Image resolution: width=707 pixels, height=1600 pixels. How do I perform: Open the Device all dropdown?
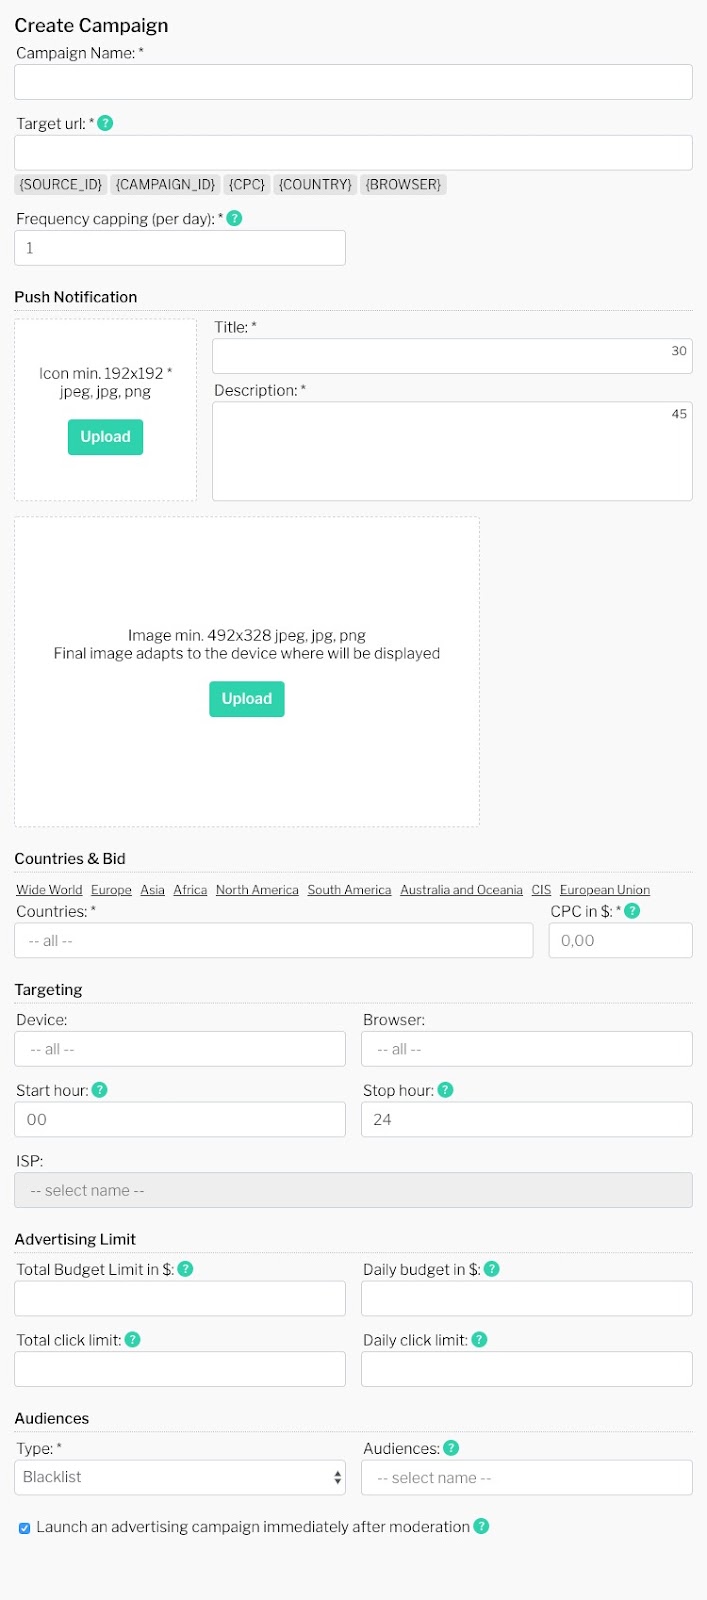point(180,1049)
